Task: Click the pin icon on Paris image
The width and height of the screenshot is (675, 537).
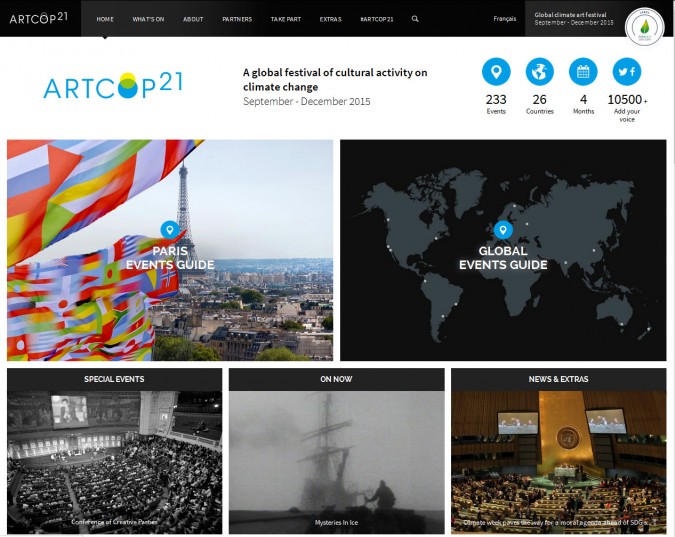Action: [170, 230]
